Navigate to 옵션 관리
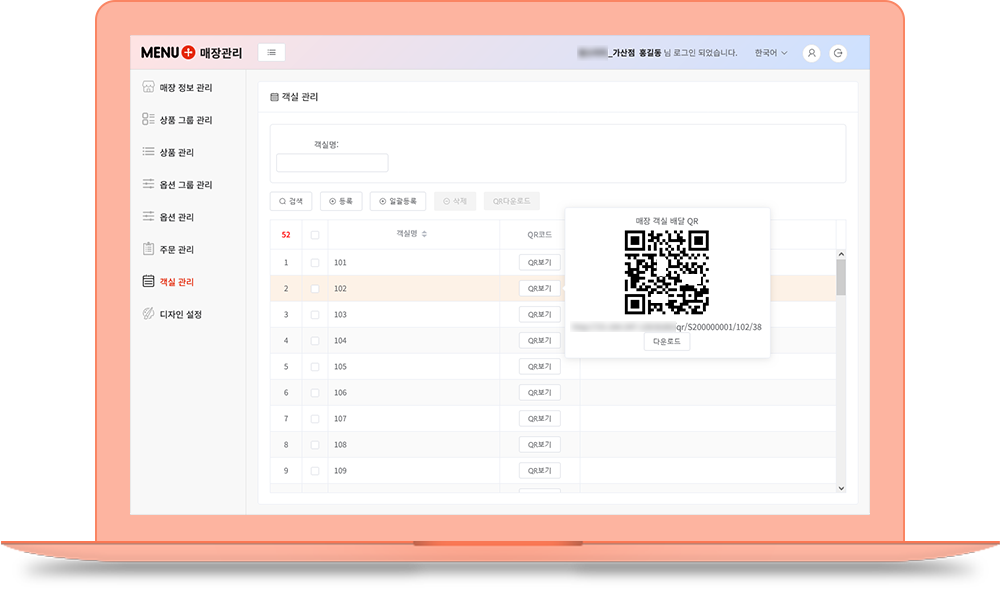 pos(177,217)
